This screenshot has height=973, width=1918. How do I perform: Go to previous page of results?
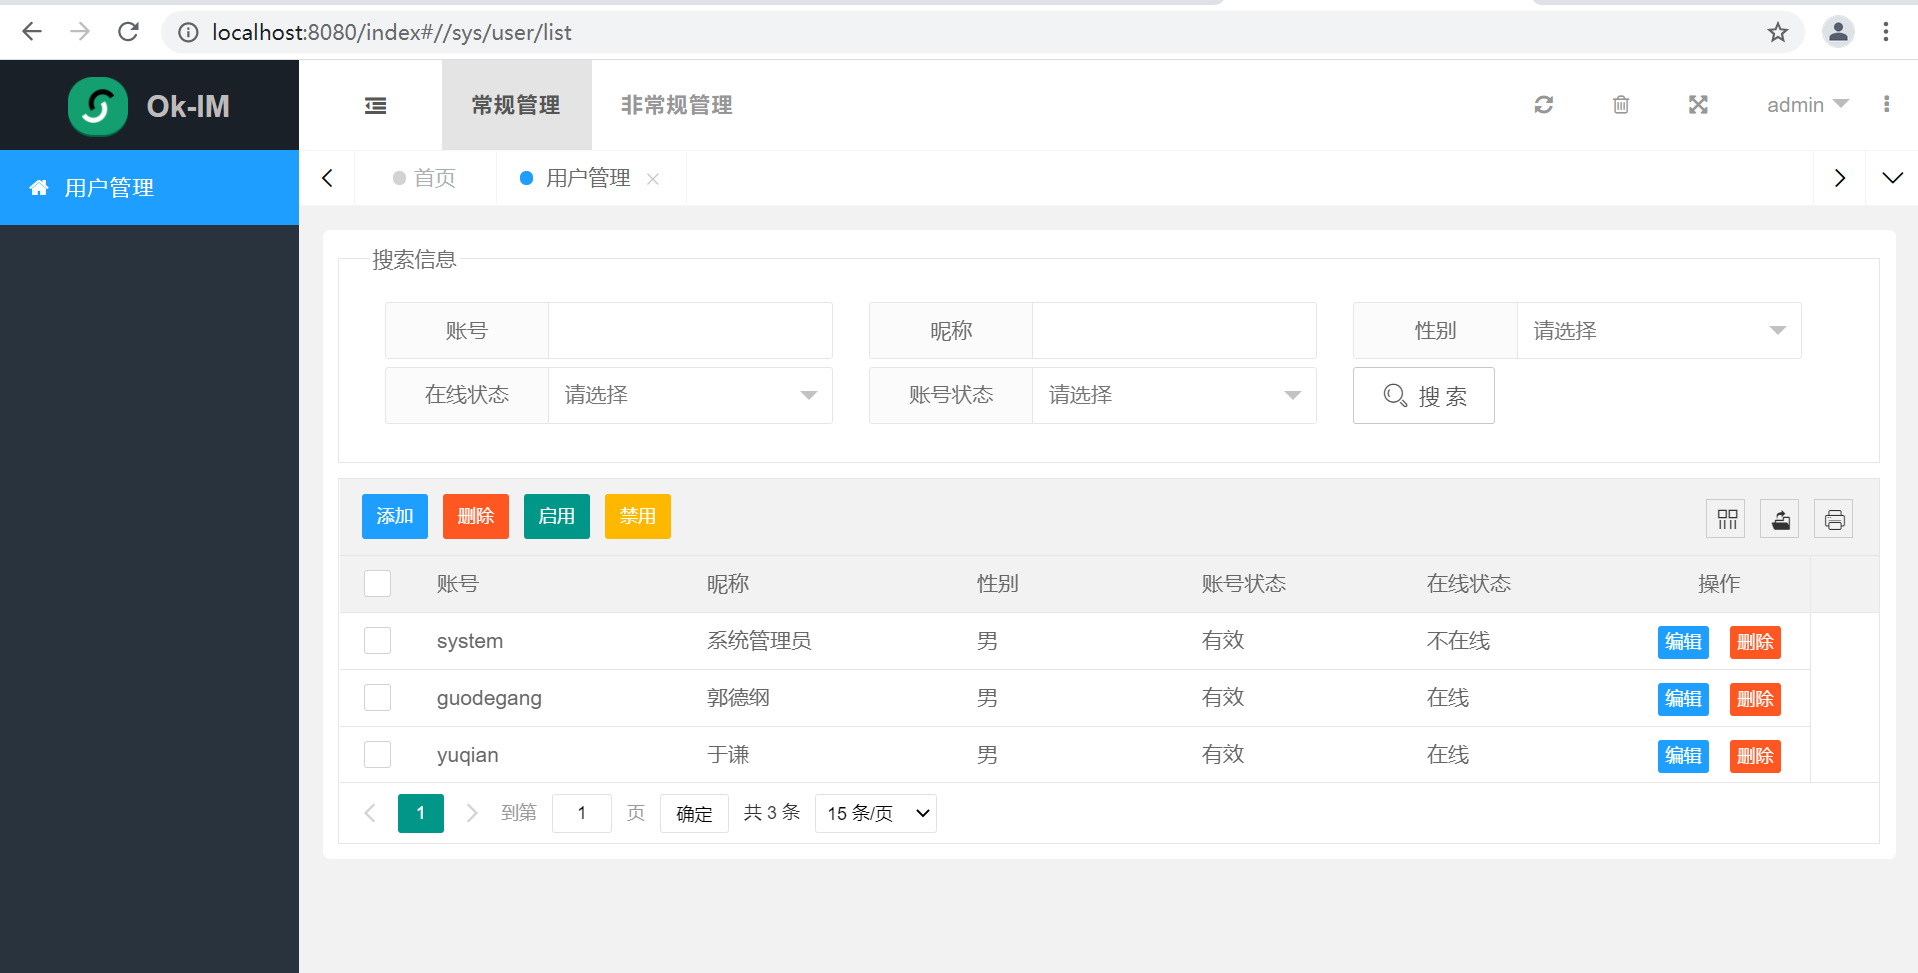(x=370, y=813)
